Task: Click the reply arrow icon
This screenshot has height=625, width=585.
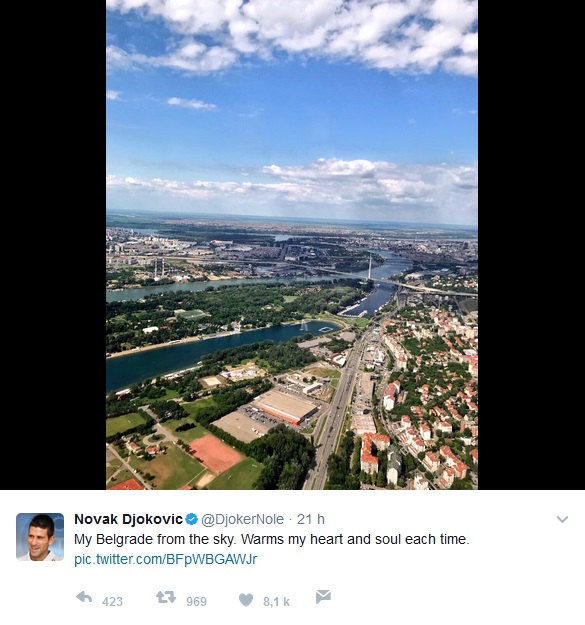Action: 84,597
